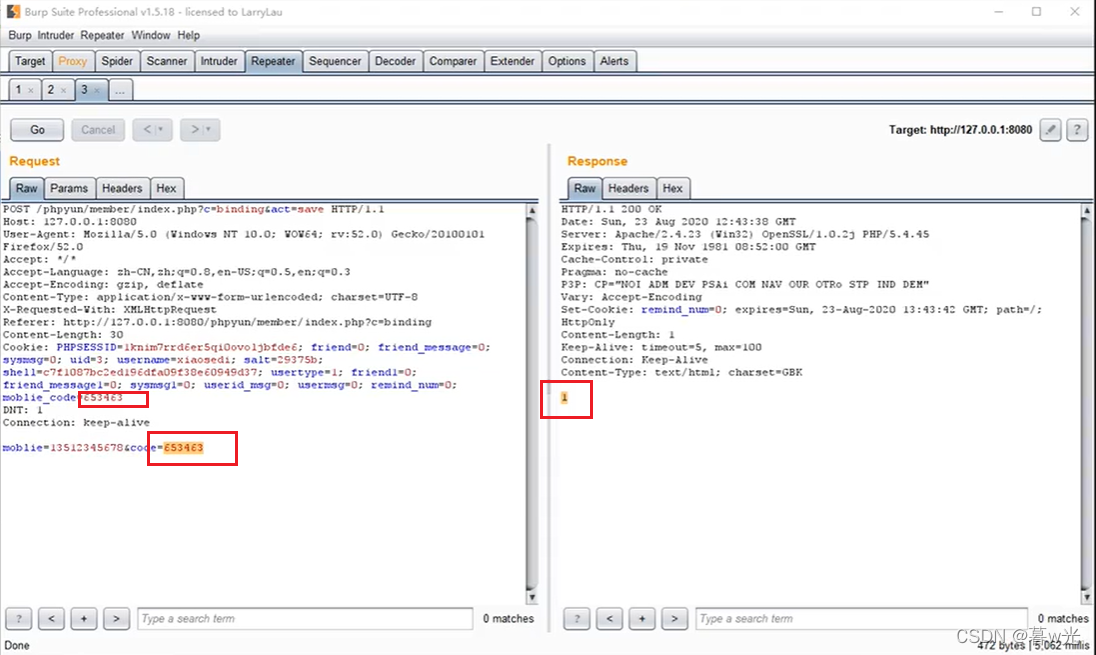Click request pane scrollbar down arrow
Viewport: 1096px width, 655px height.
coord(532,597)
